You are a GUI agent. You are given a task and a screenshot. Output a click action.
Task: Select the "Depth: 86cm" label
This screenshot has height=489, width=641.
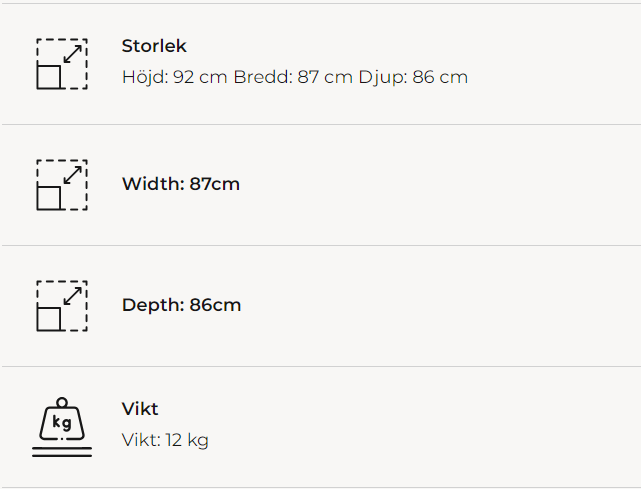pos(181,305)
